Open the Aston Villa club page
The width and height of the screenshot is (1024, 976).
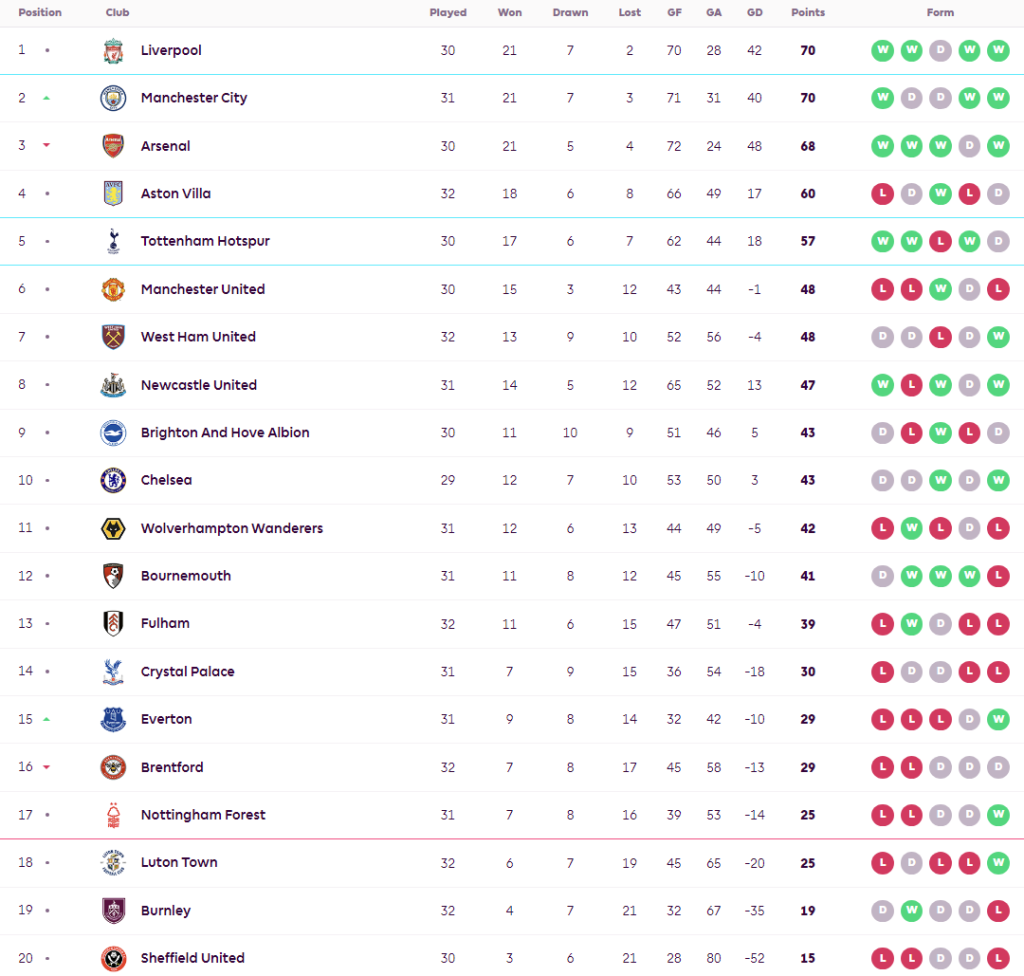[x=176, y=194]
